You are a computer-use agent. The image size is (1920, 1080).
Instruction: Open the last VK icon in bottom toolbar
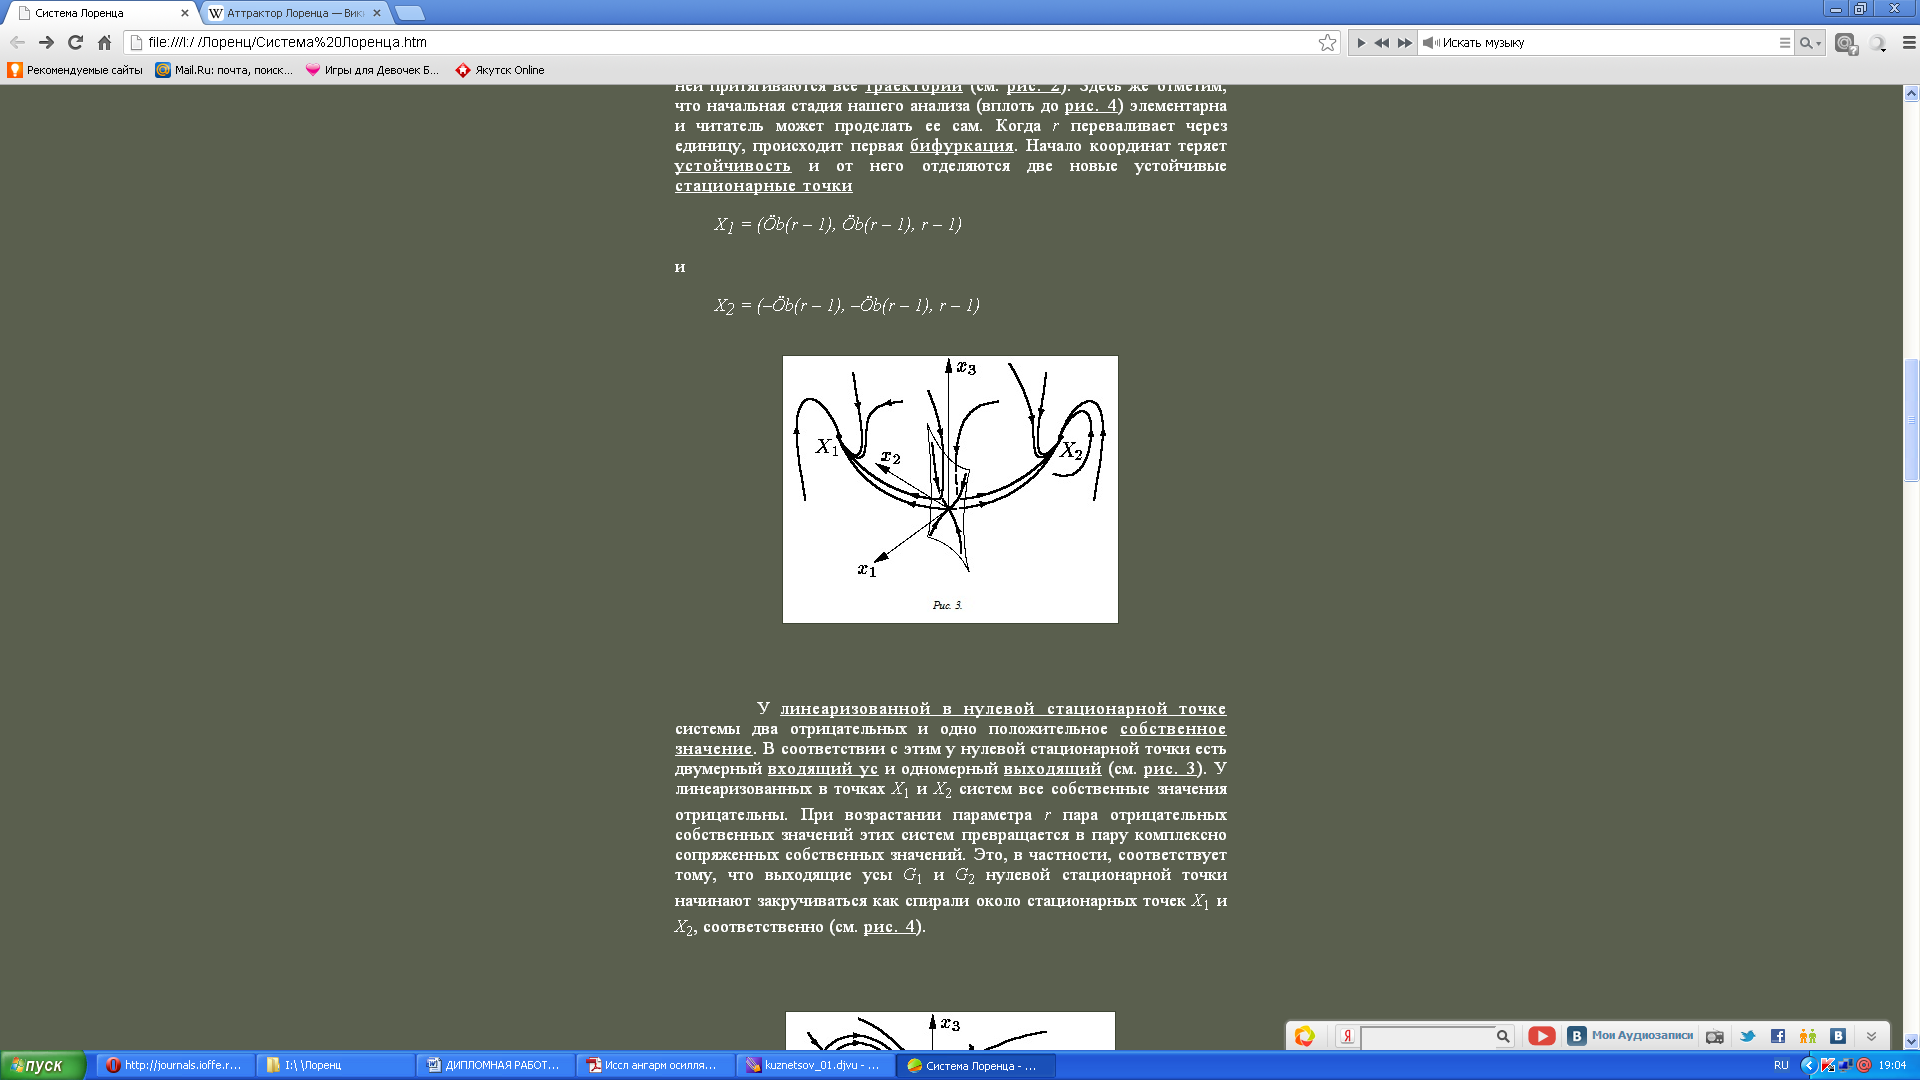(1838, 1037)
